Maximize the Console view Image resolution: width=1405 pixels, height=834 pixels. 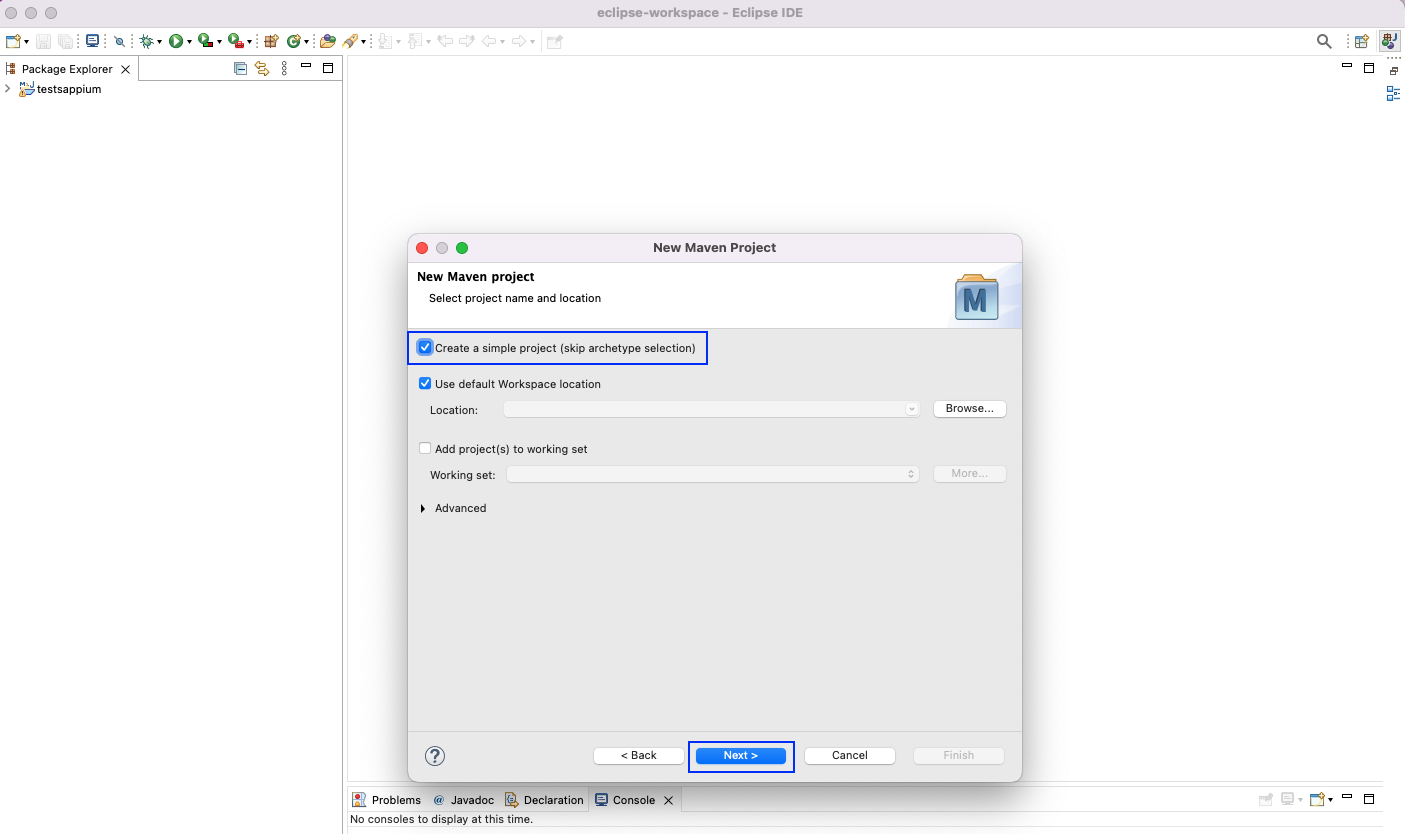[1369, 799]
